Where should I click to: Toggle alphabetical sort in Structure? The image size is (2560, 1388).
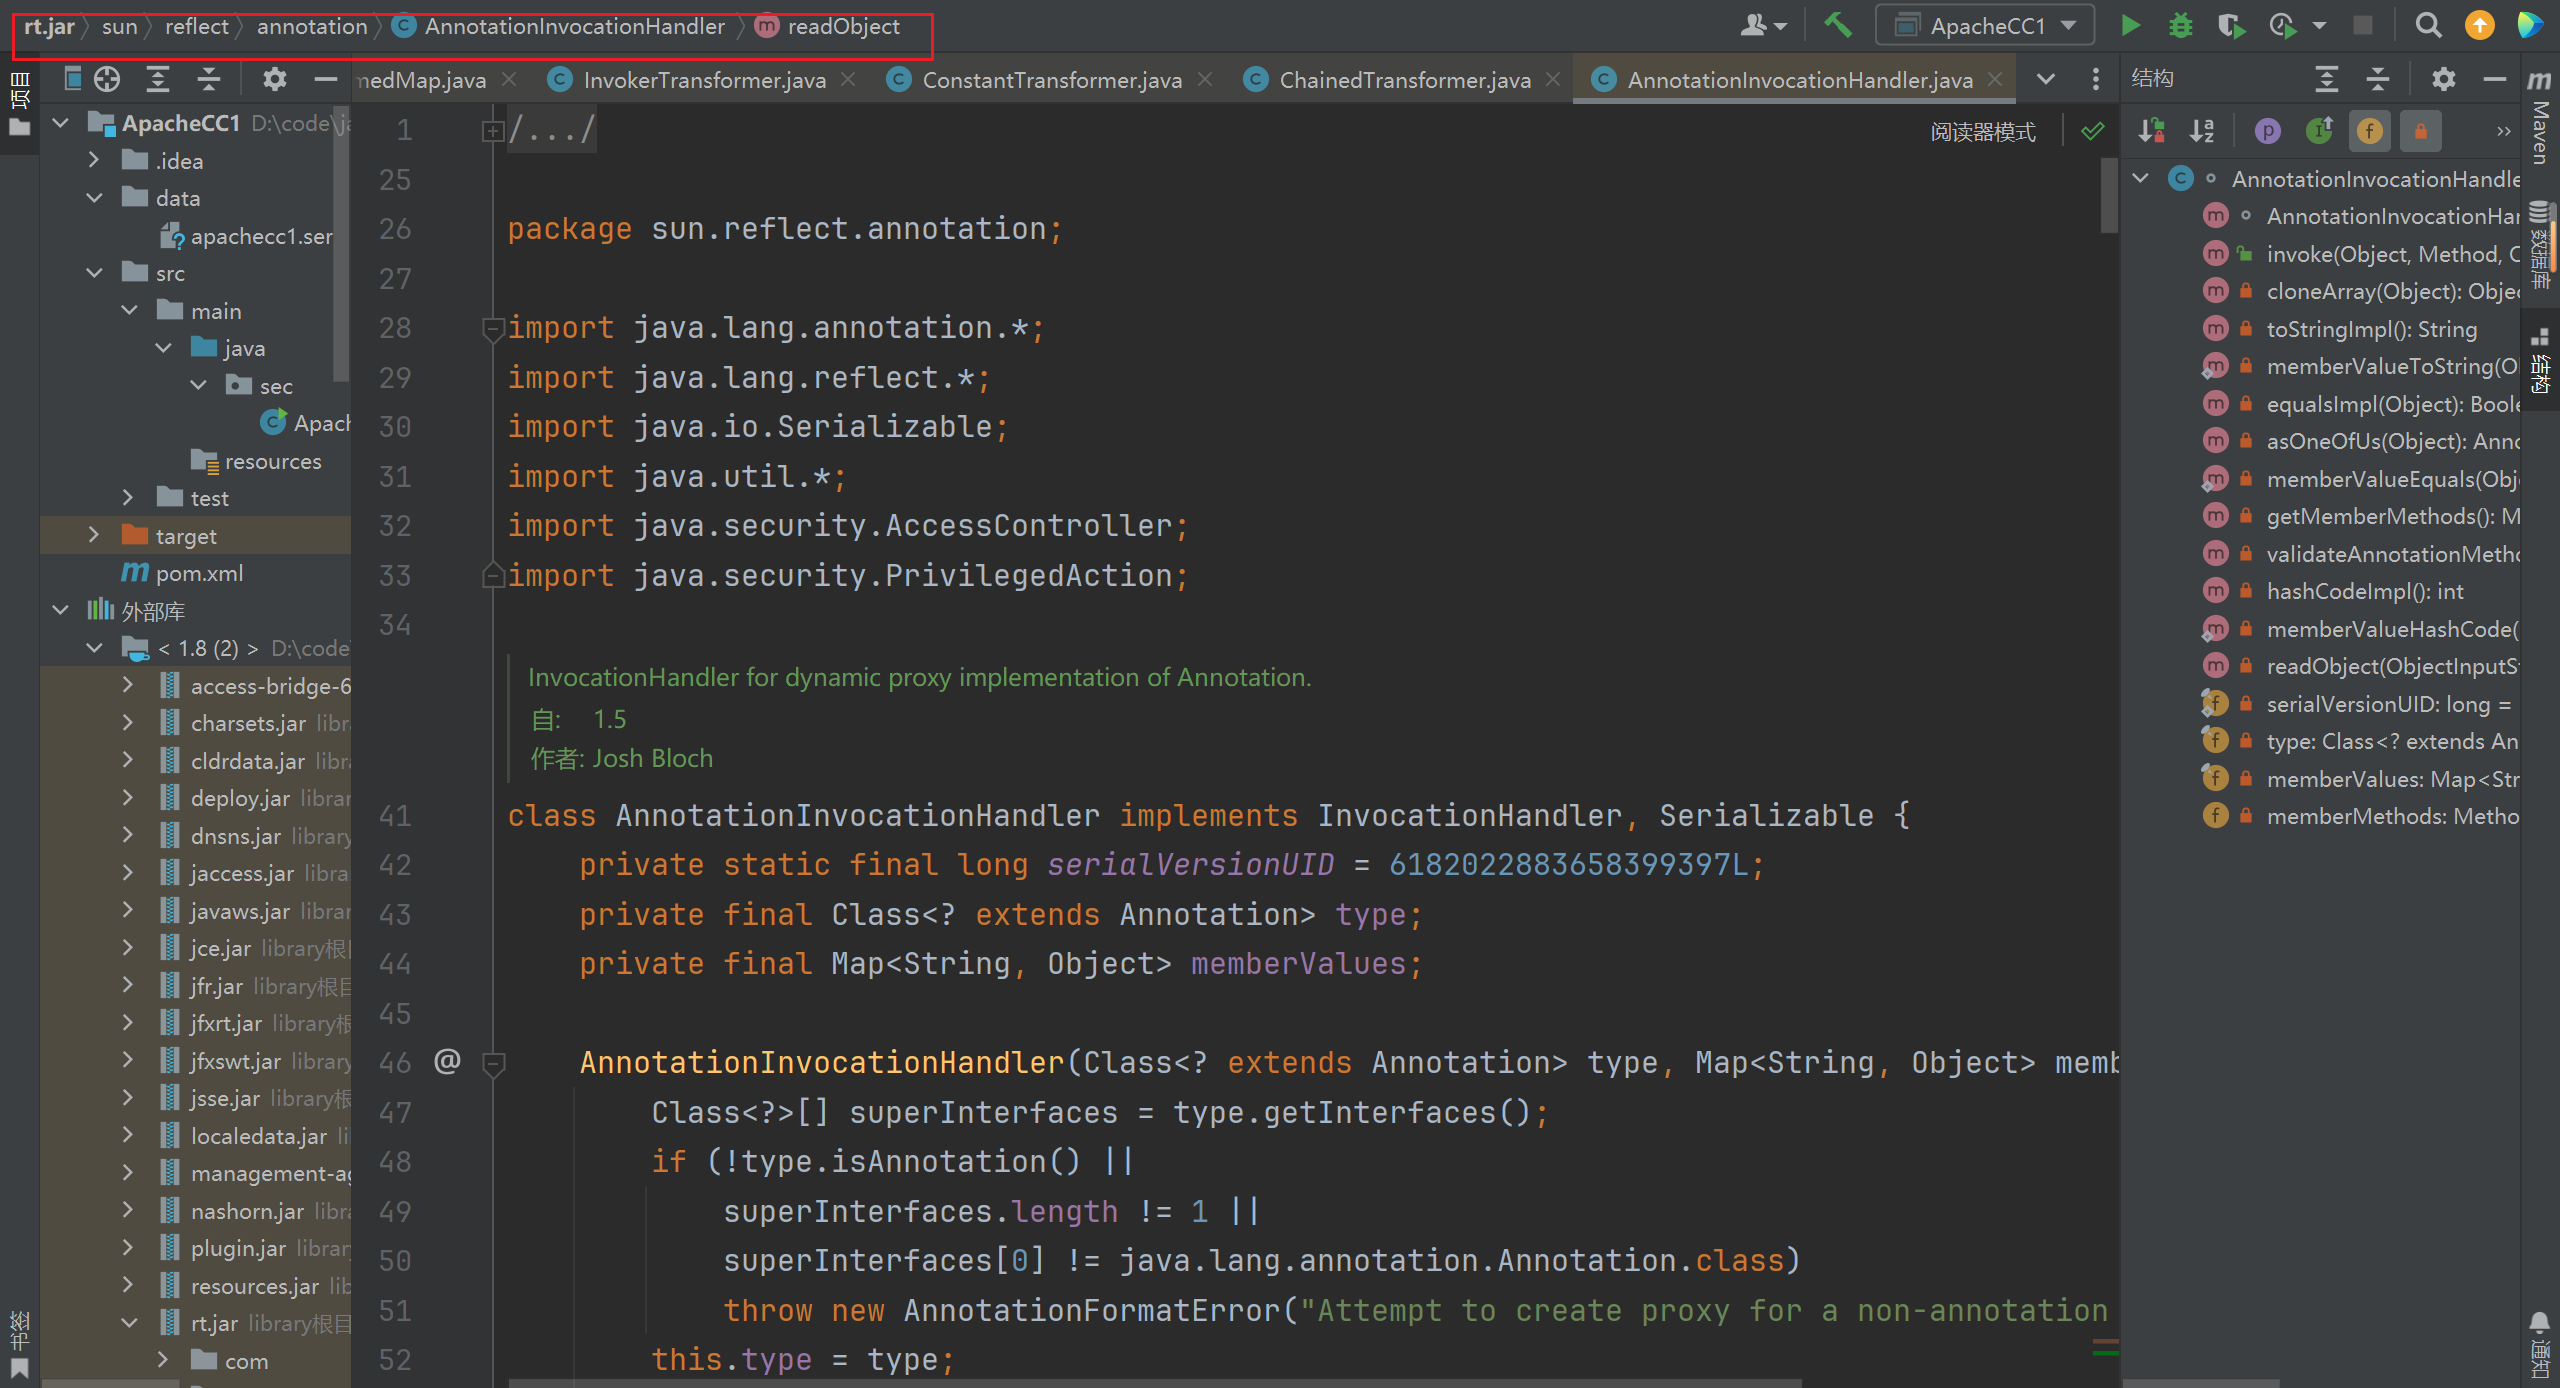coord(2202,131)
